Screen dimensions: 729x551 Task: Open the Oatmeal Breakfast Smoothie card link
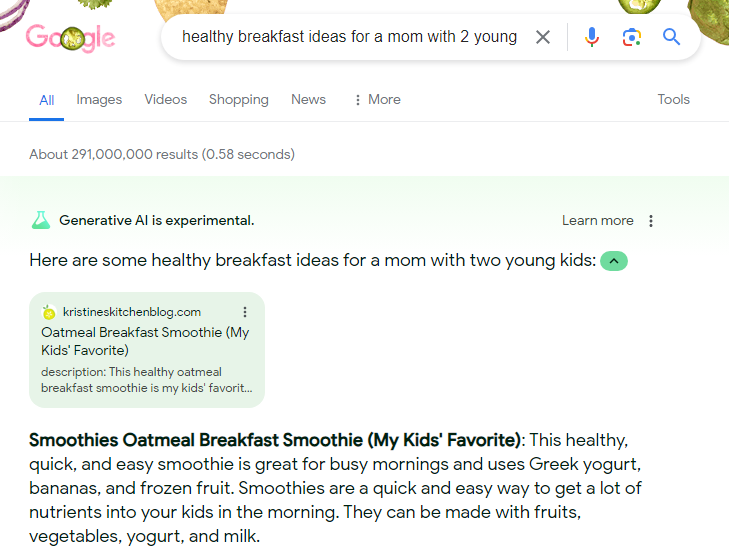tap(145, 341)
